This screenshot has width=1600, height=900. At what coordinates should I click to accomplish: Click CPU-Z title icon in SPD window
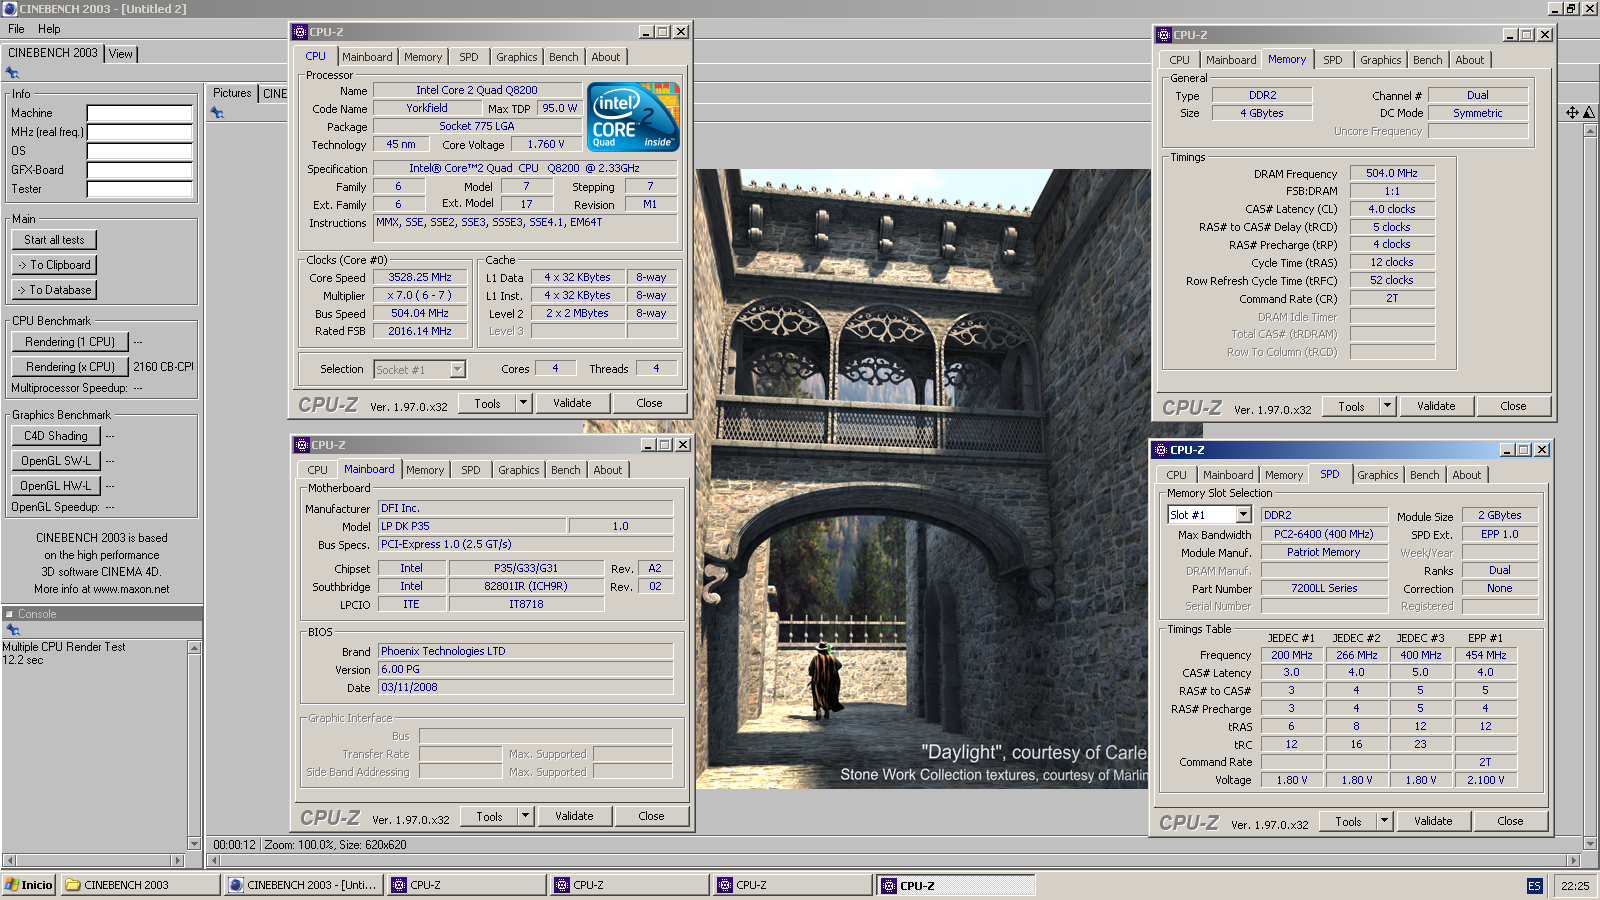1161,450
